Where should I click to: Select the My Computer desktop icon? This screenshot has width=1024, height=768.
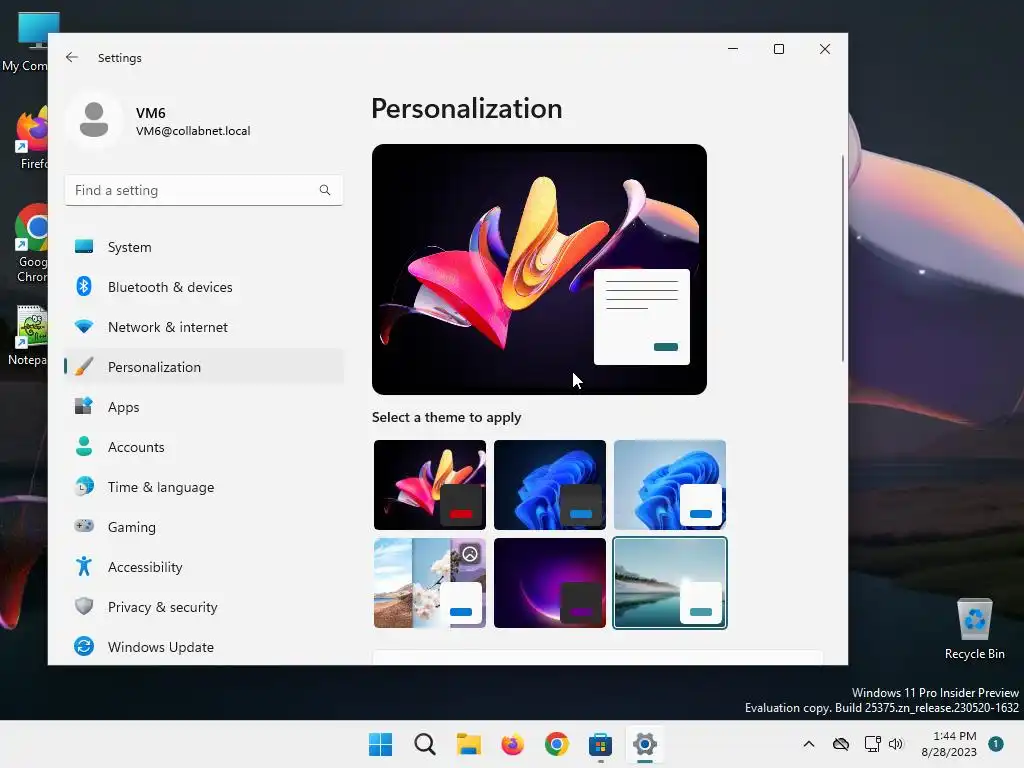(x=26, y=42)
